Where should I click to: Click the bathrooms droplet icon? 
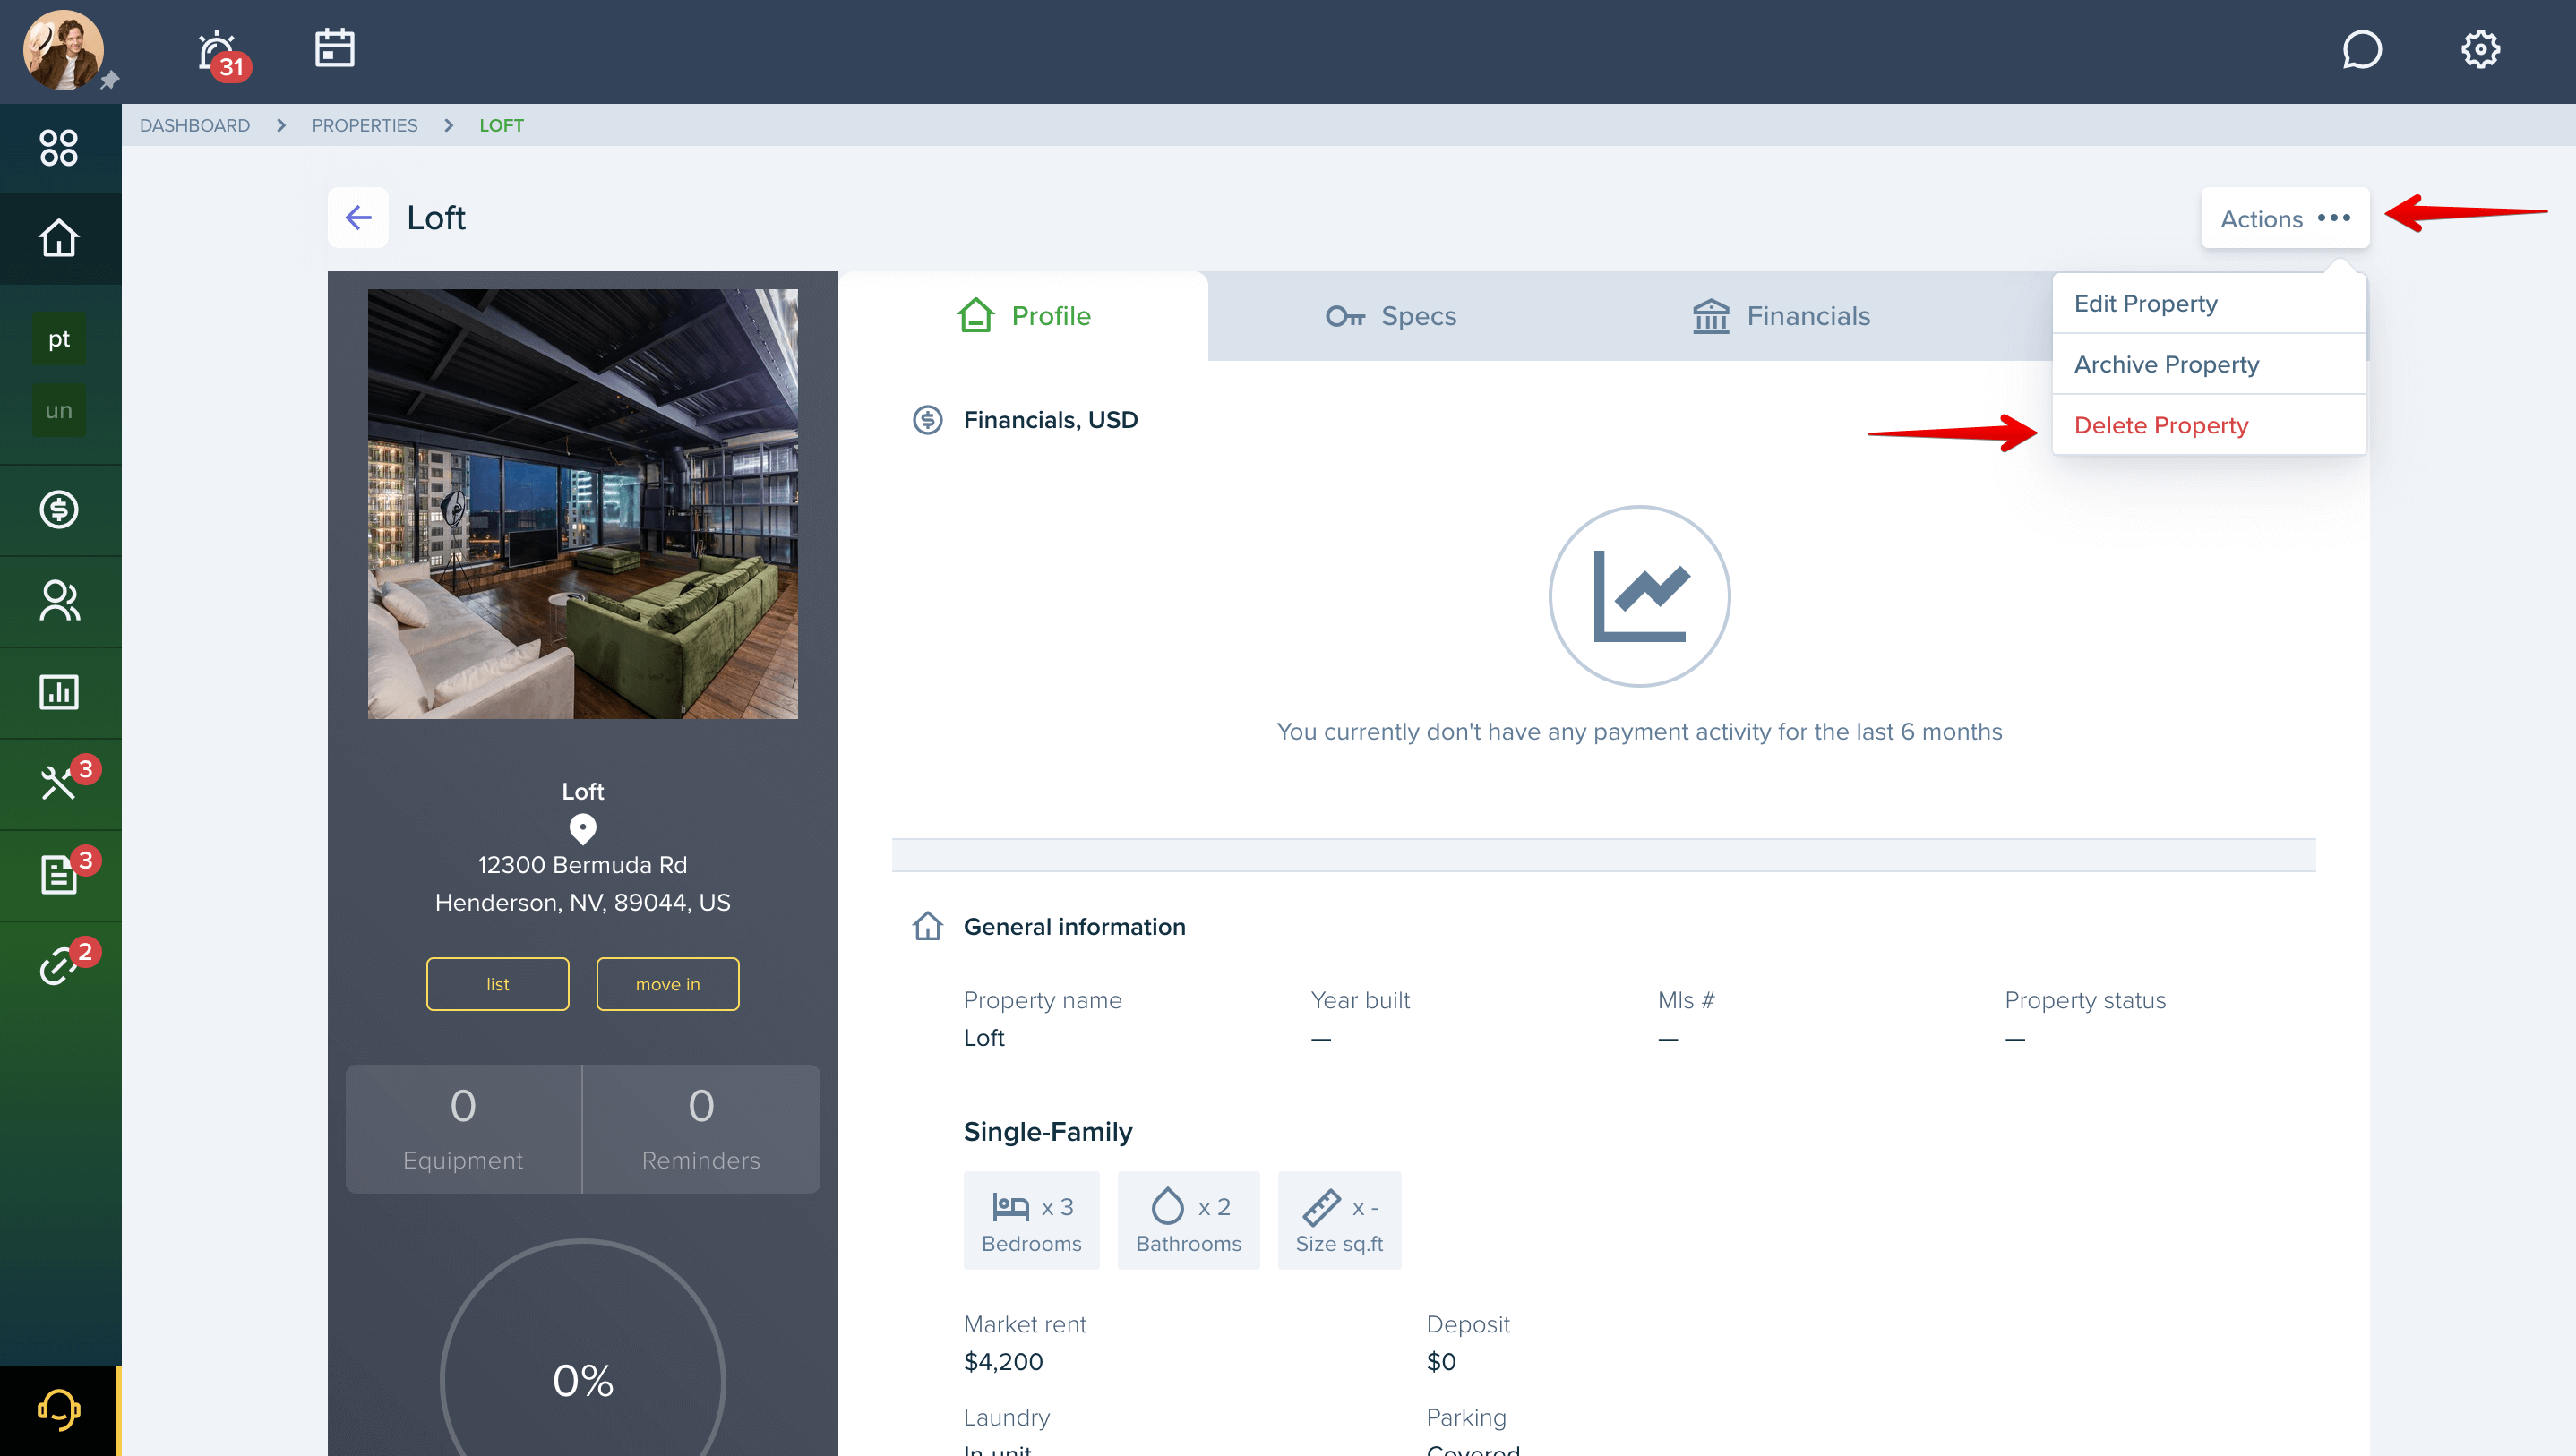(x=1168, y=1206)
